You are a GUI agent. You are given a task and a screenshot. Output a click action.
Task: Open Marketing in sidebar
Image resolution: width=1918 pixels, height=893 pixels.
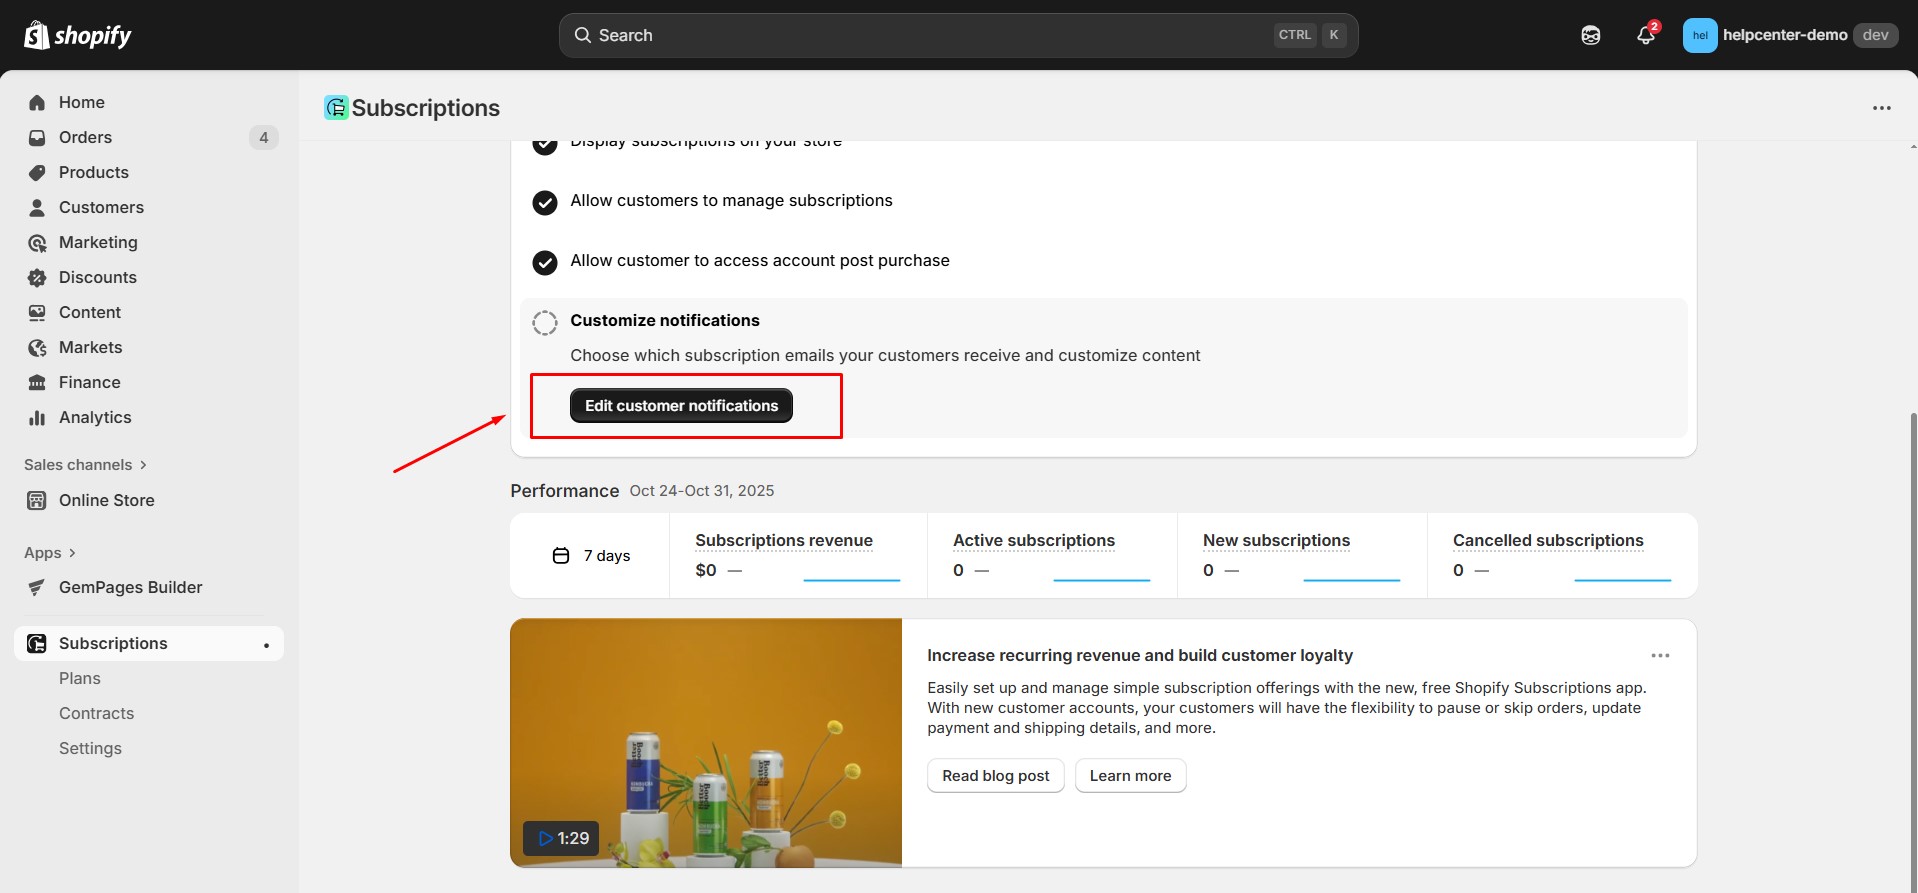149,243
